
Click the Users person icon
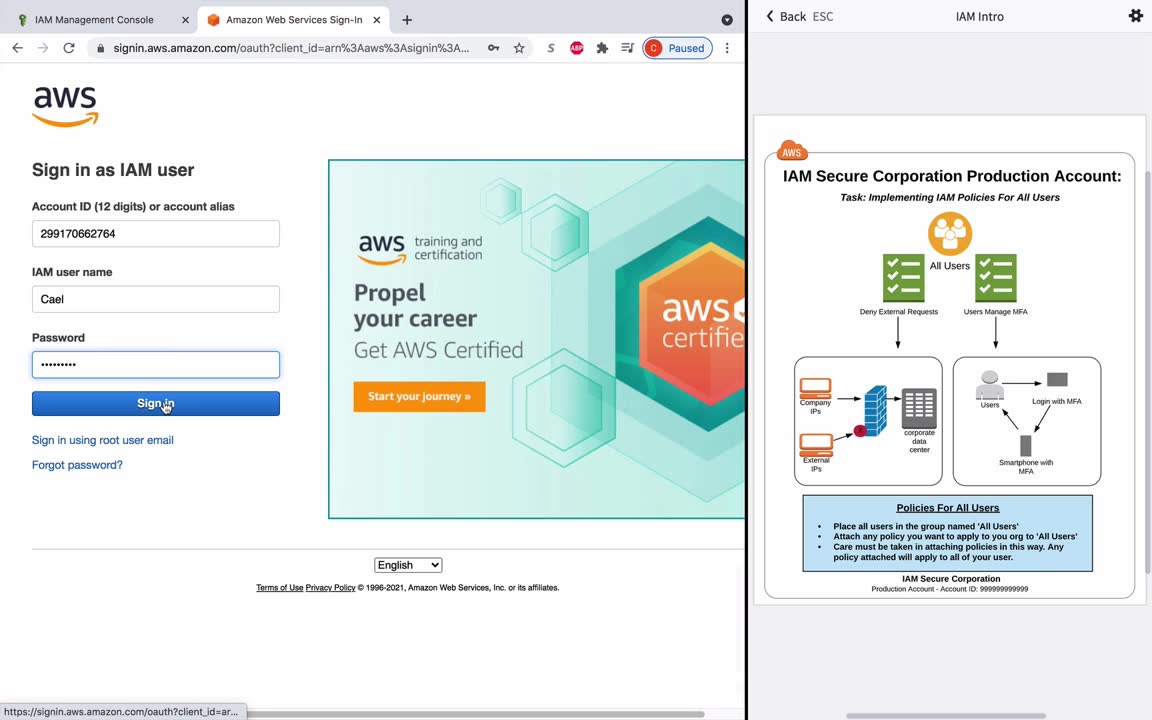click(990, 386)
